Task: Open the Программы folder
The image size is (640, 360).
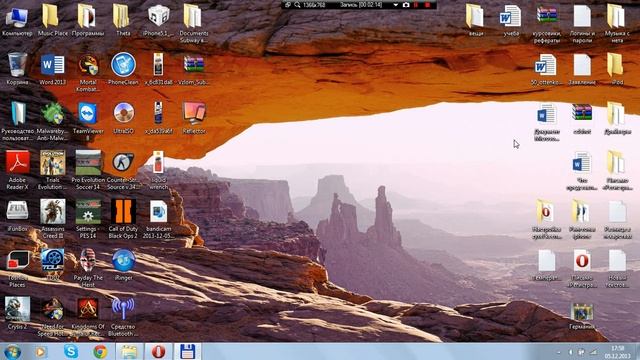Action: [x=88, y=20]
